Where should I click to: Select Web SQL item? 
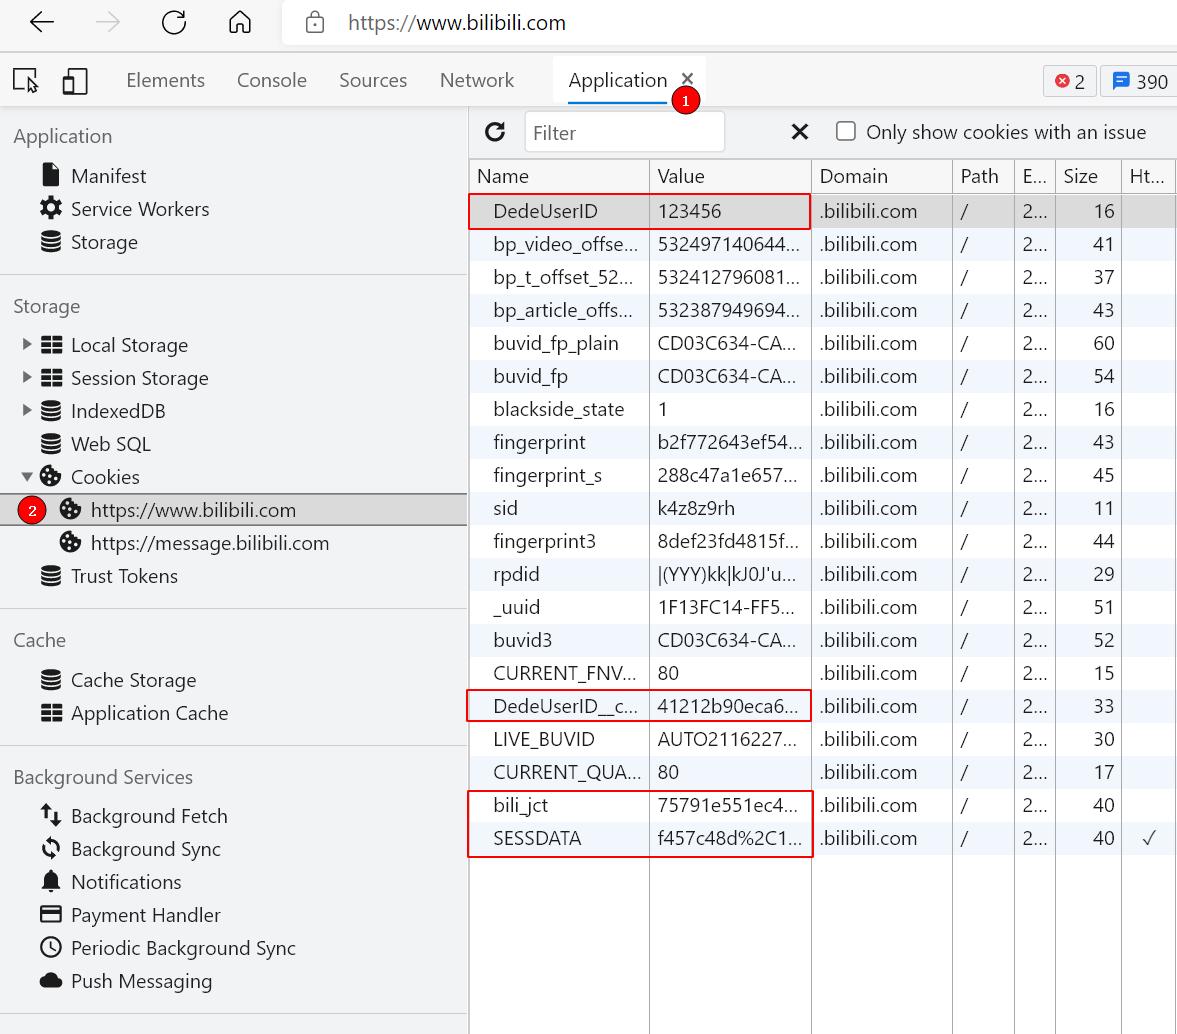(110, 444)
